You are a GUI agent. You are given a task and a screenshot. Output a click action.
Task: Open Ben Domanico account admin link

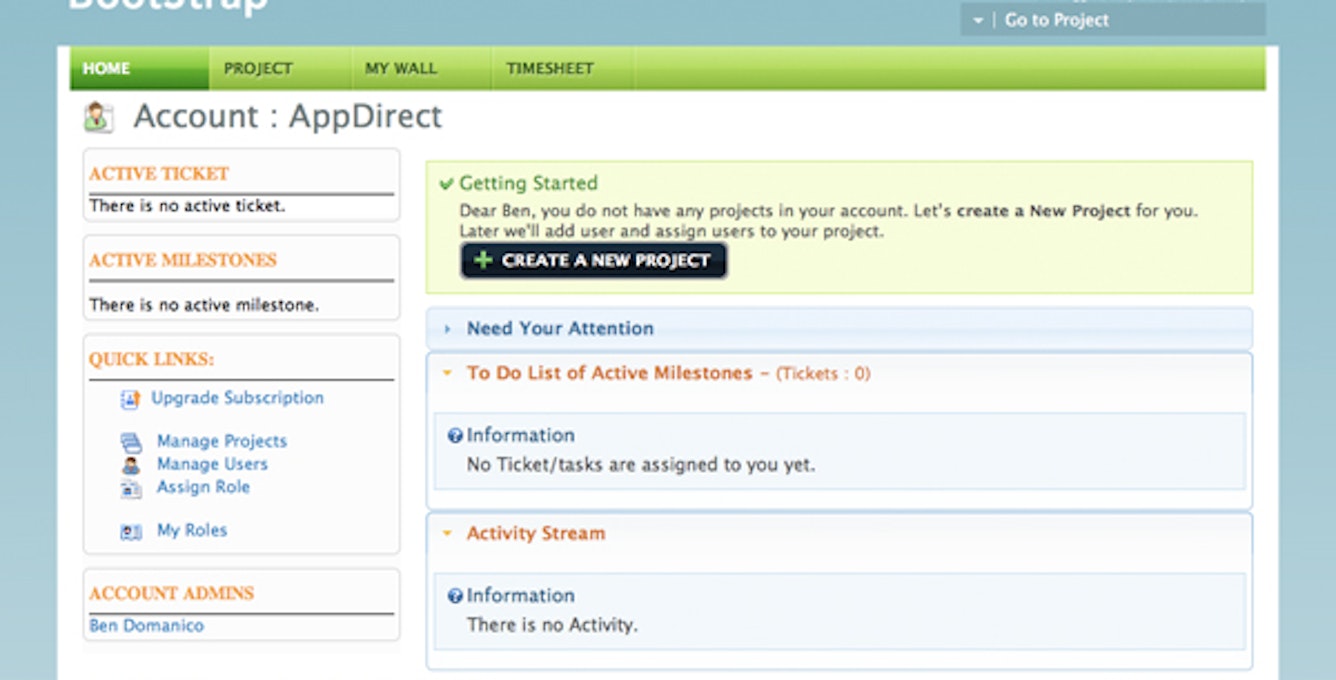tap(146, 626)
